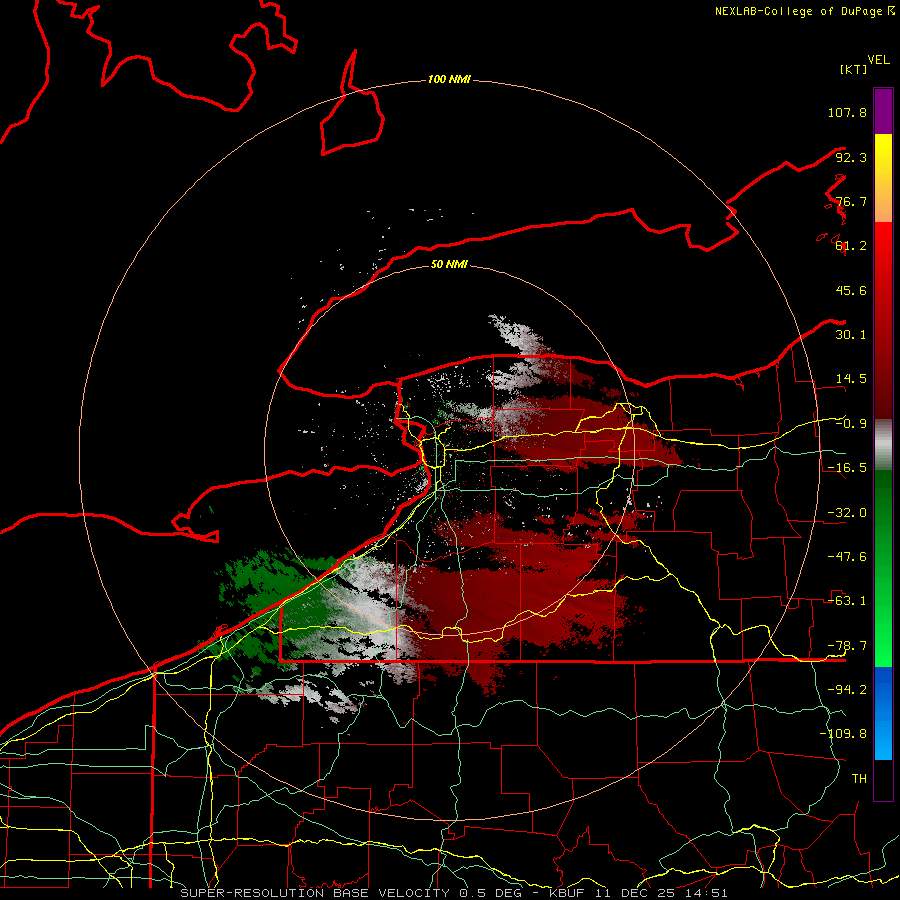Select the bright green segment of the color bar

pyautogui.click(x=883, y=568)
